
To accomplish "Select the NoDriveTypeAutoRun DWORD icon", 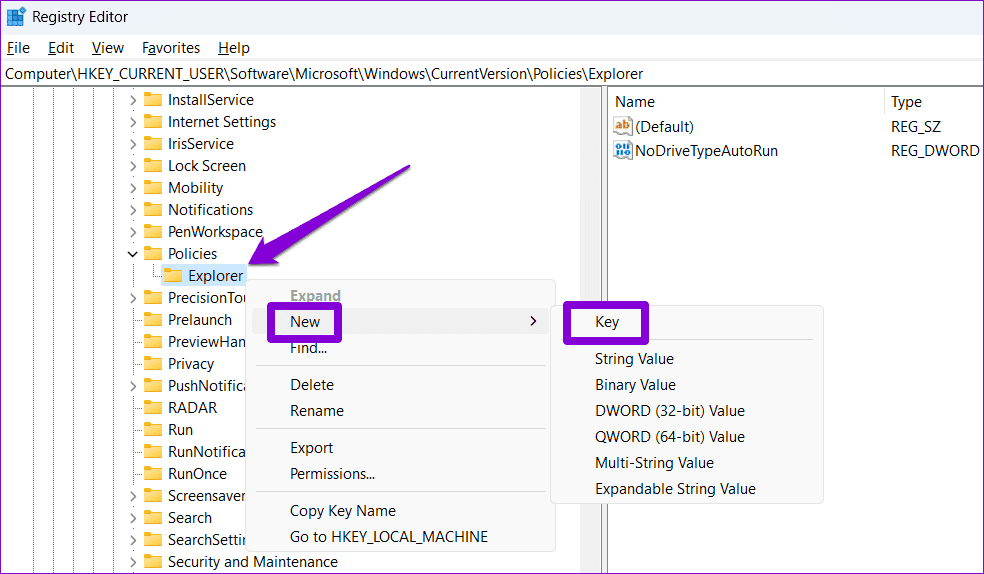I will click(623, 151).
